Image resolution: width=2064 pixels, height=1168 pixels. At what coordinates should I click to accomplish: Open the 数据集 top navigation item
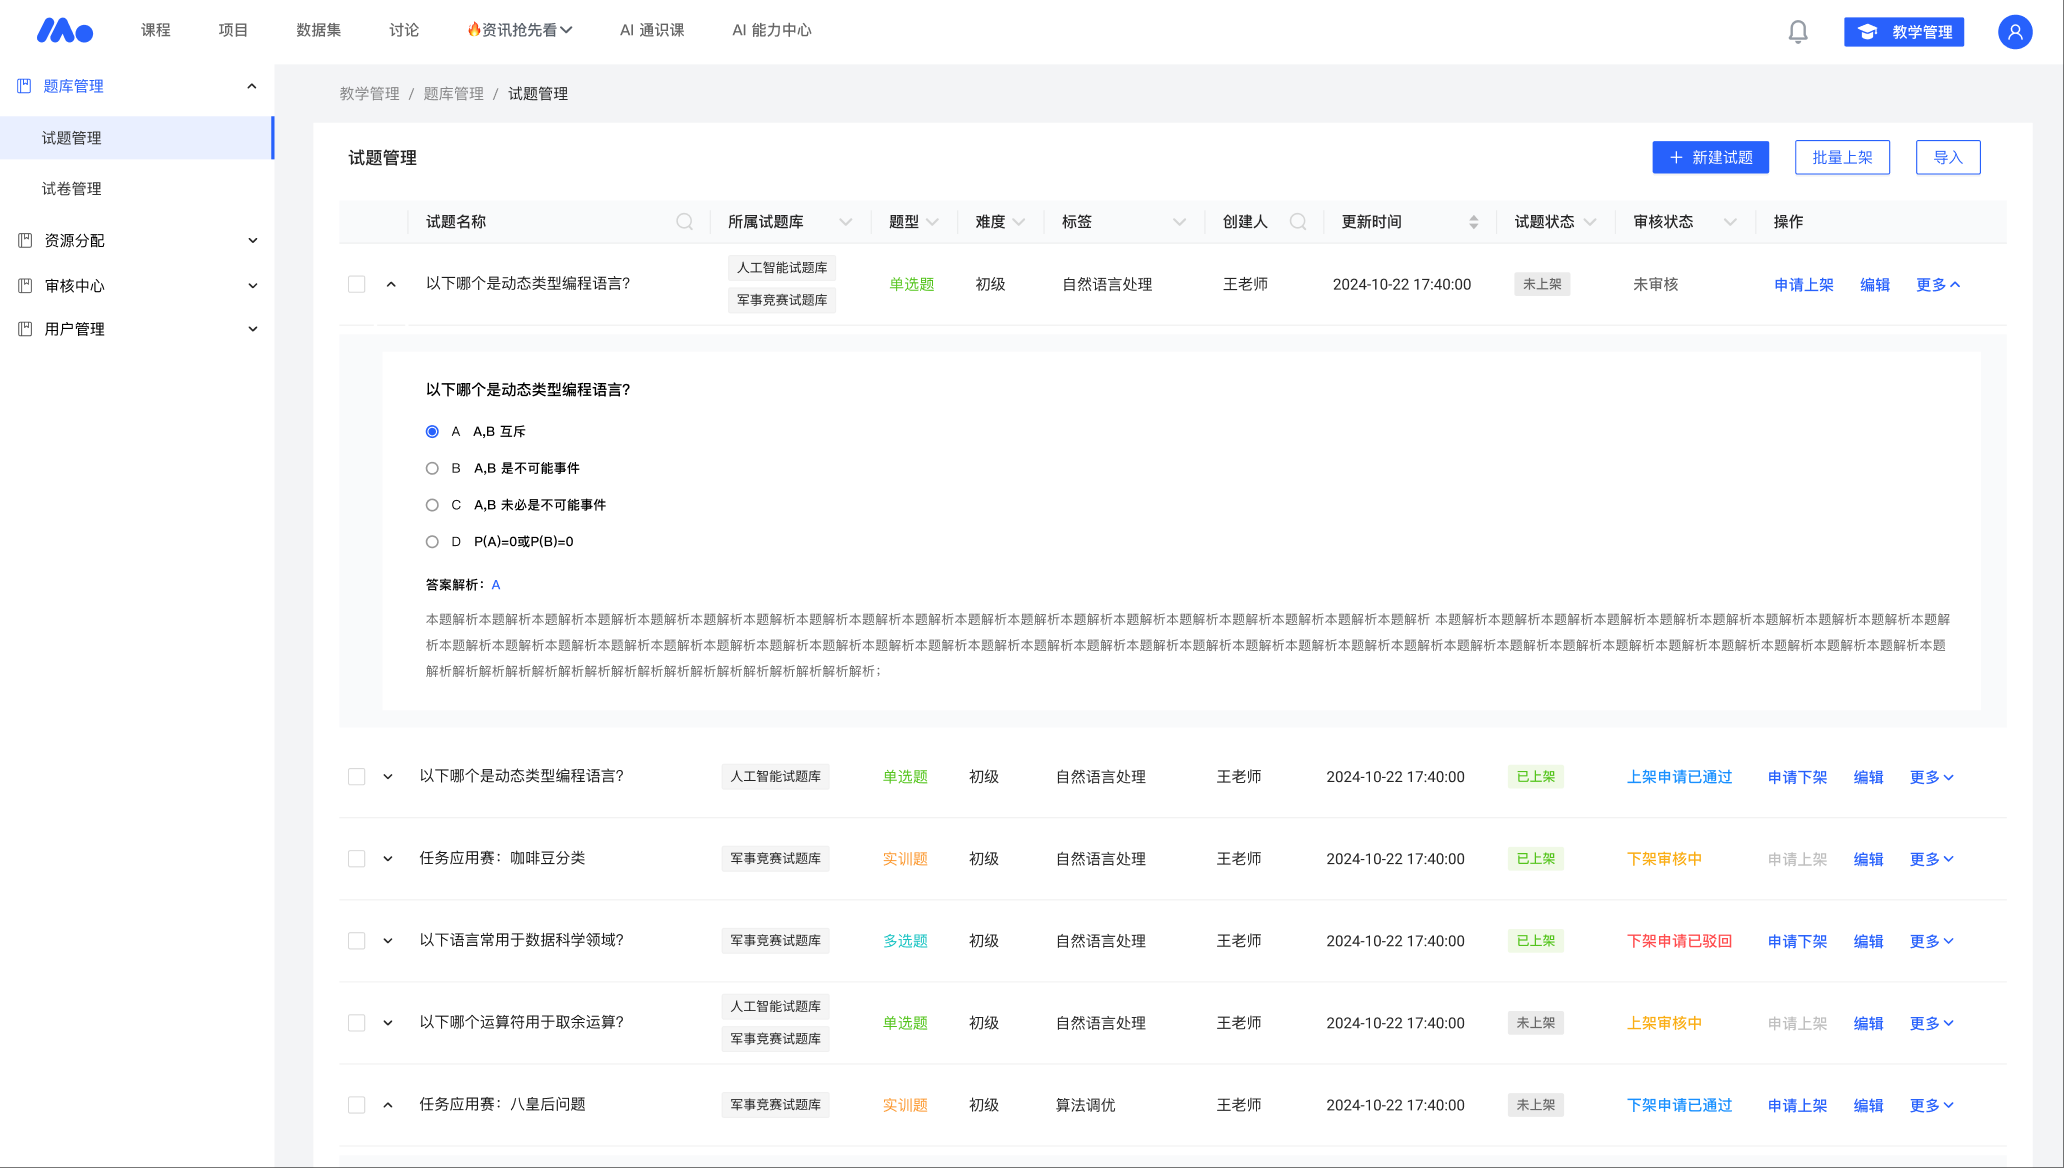tap(318, 30)
